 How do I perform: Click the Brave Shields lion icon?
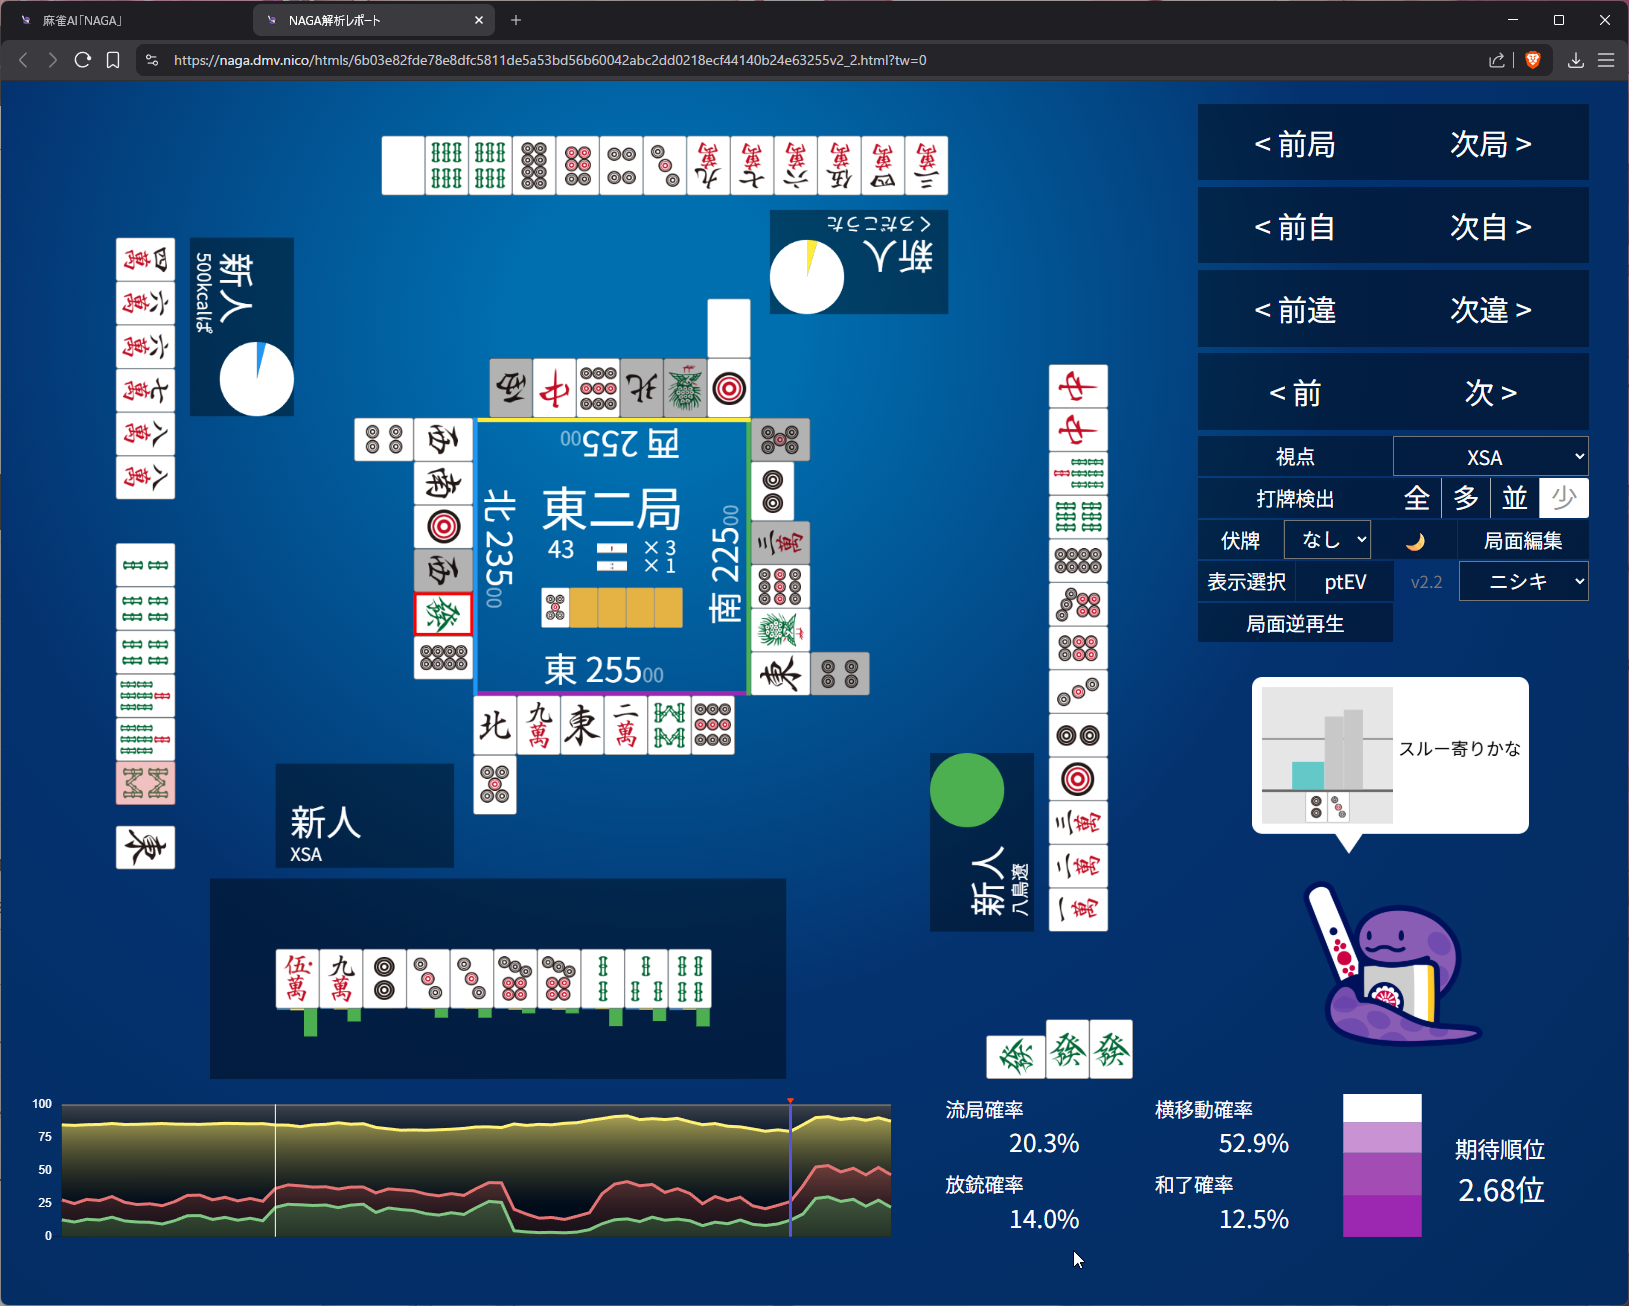[x=1532, y=60]
